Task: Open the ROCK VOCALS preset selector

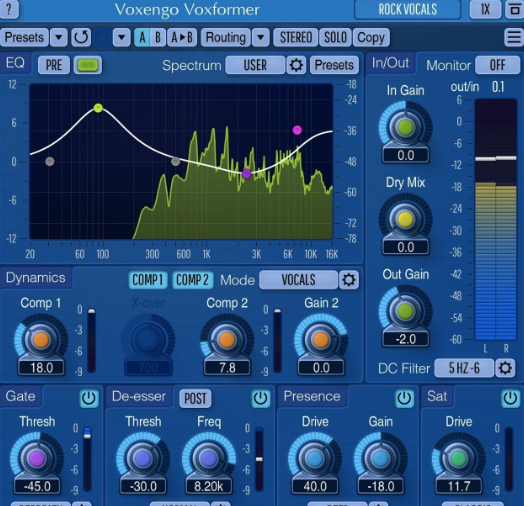Action: 407,9
